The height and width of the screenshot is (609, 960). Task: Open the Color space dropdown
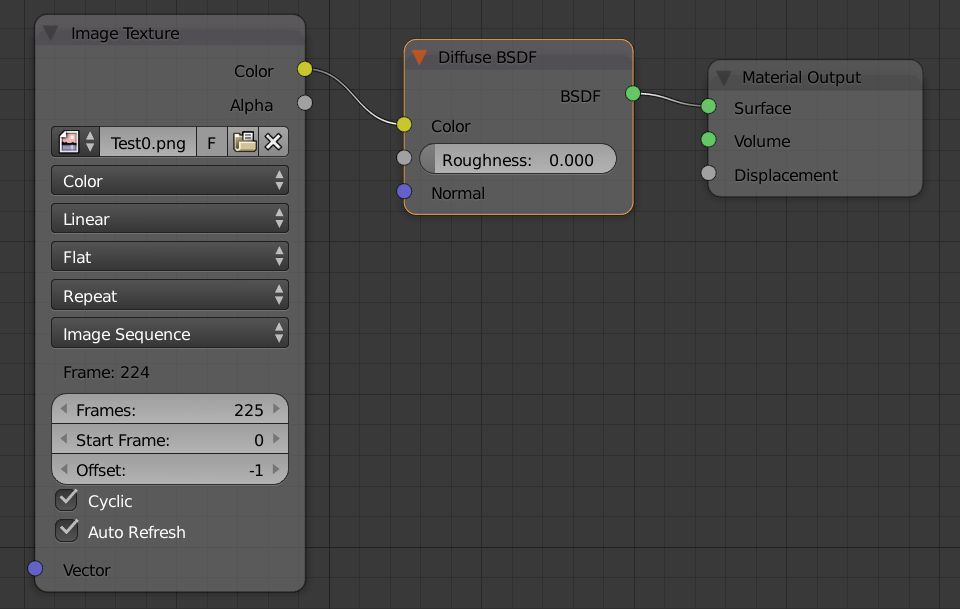pos(170,181)
